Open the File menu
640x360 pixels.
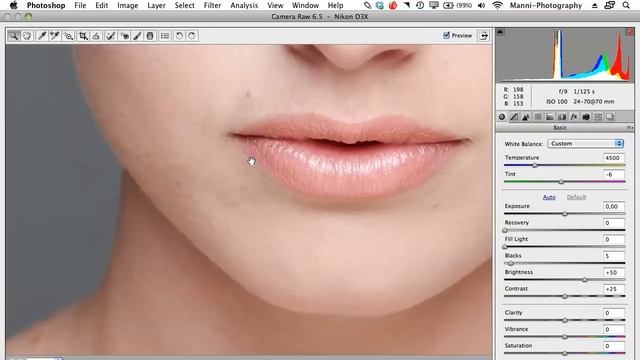coord(80,5)
